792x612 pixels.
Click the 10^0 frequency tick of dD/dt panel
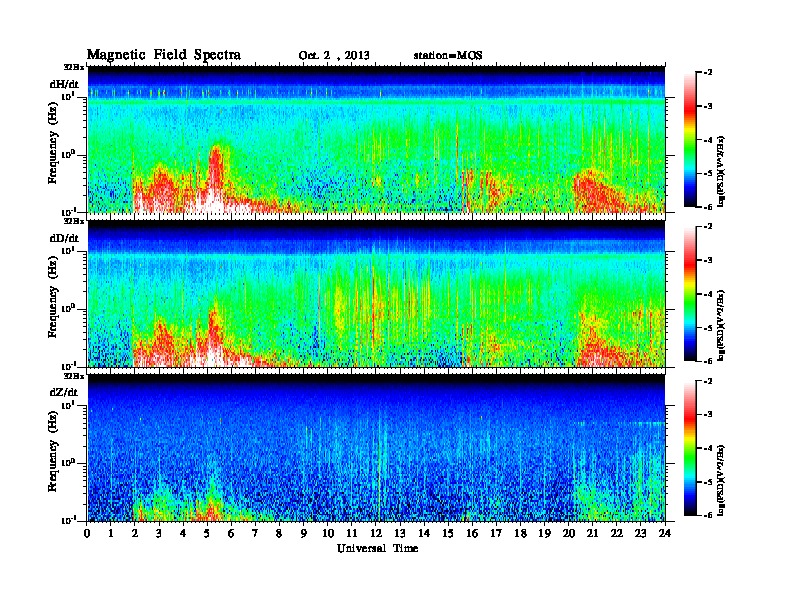click(68, 308)
